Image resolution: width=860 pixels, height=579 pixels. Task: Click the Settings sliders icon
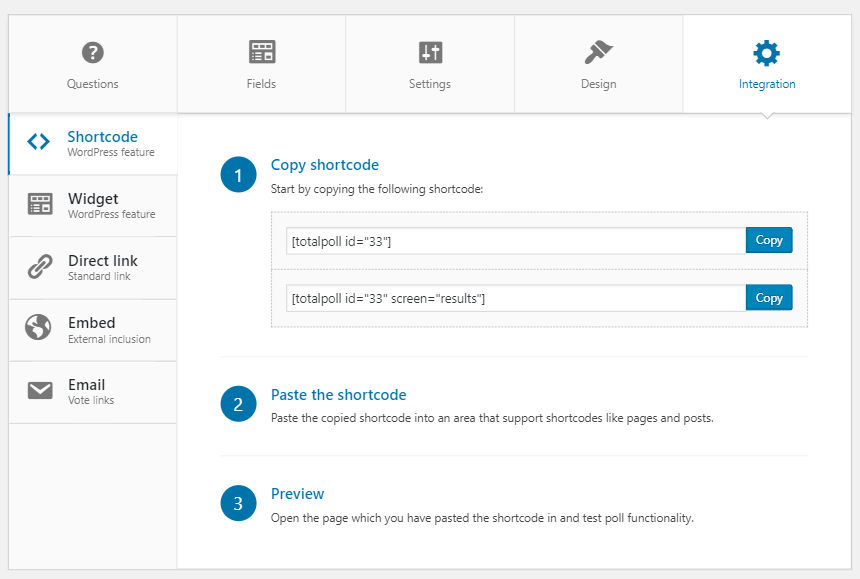(430, 53)
